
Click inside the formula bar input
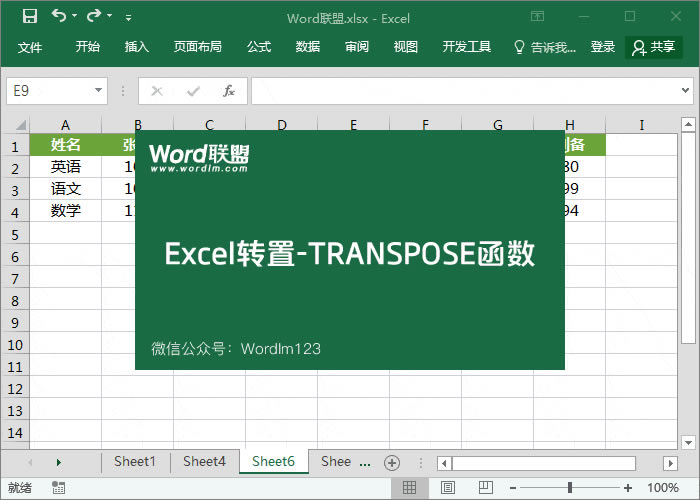[x=464, y=91]
